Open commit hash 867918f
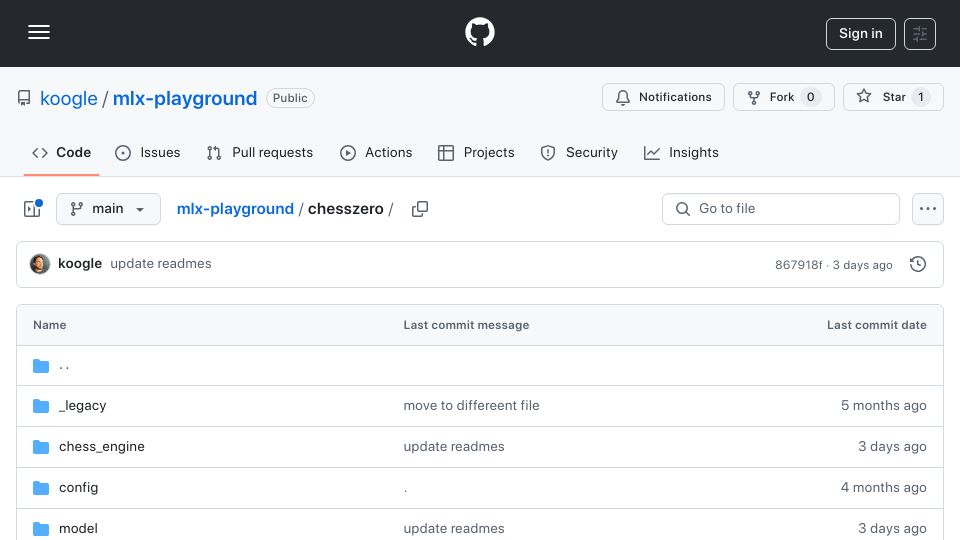Image resolution: width=960 pixels, height=540 pixels. point(798,264)
